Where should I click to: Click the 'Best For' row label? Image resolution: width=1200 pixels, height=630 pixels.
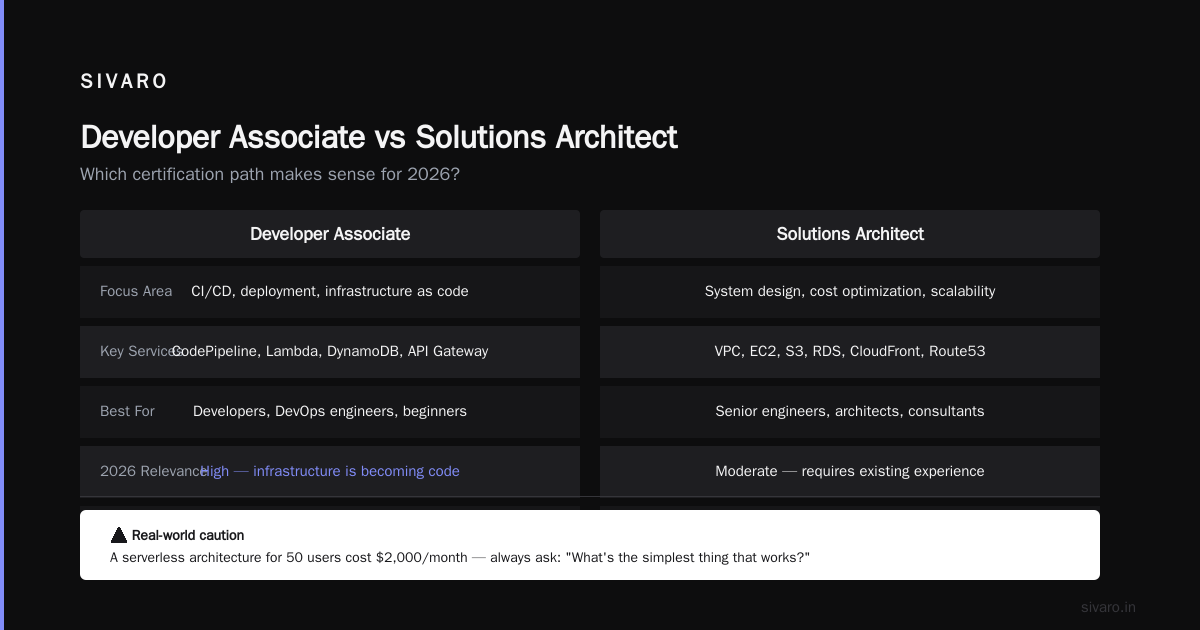[x=127, y=411]
